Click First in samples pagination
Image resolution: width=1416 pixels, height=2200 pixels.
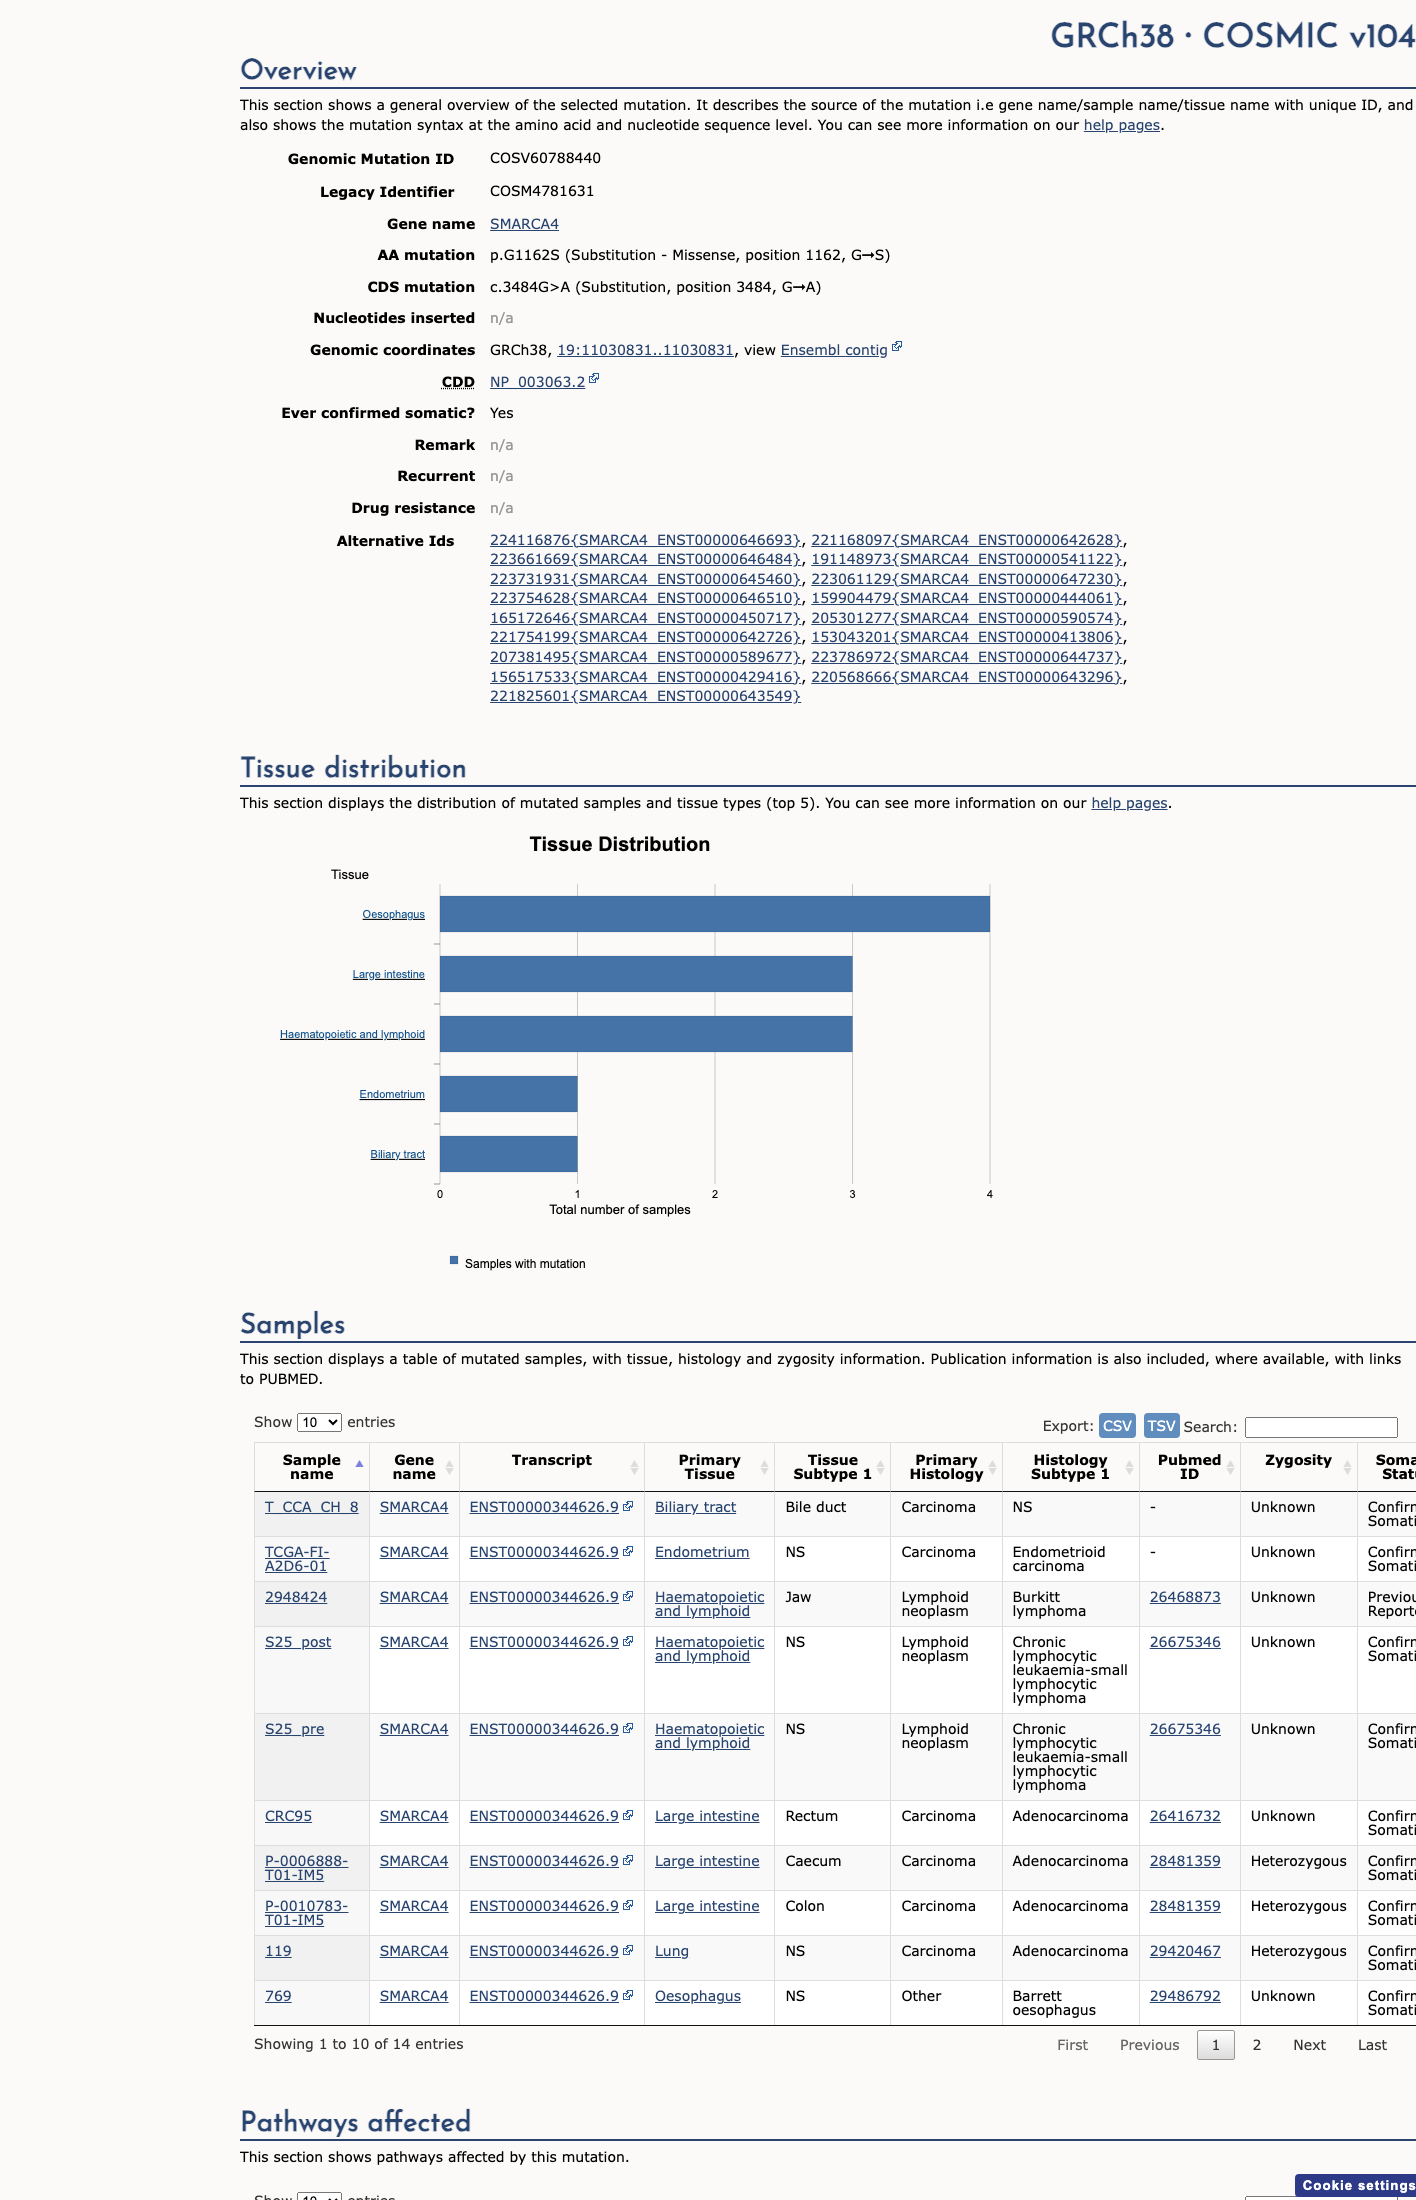(x=1072, y=2045)
